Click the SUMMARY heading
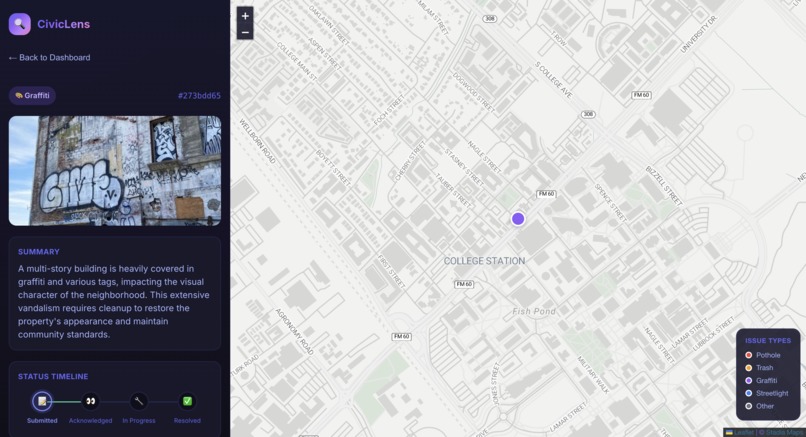 point(39,252)
